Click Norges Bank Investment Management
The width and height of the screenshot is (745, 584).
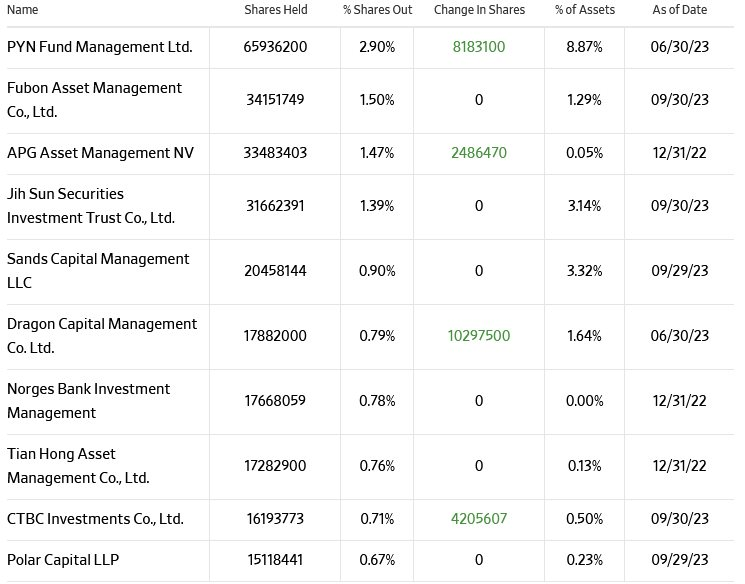88,401
